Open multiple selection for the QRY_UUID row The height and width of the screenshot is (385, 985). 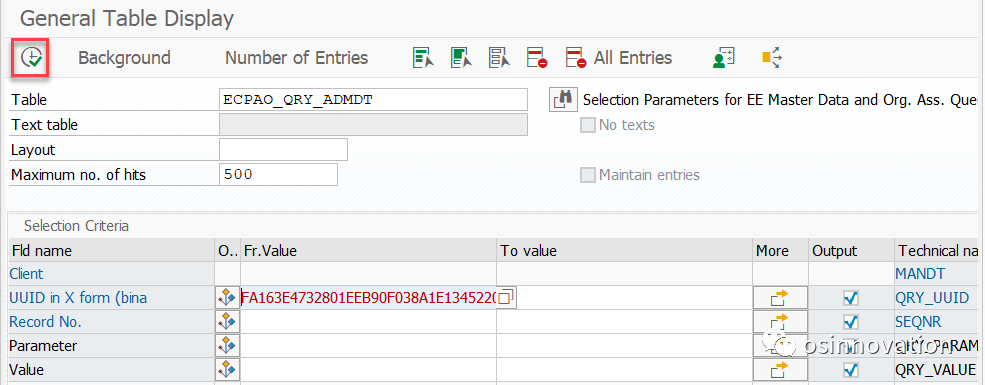tap(780, 298)
